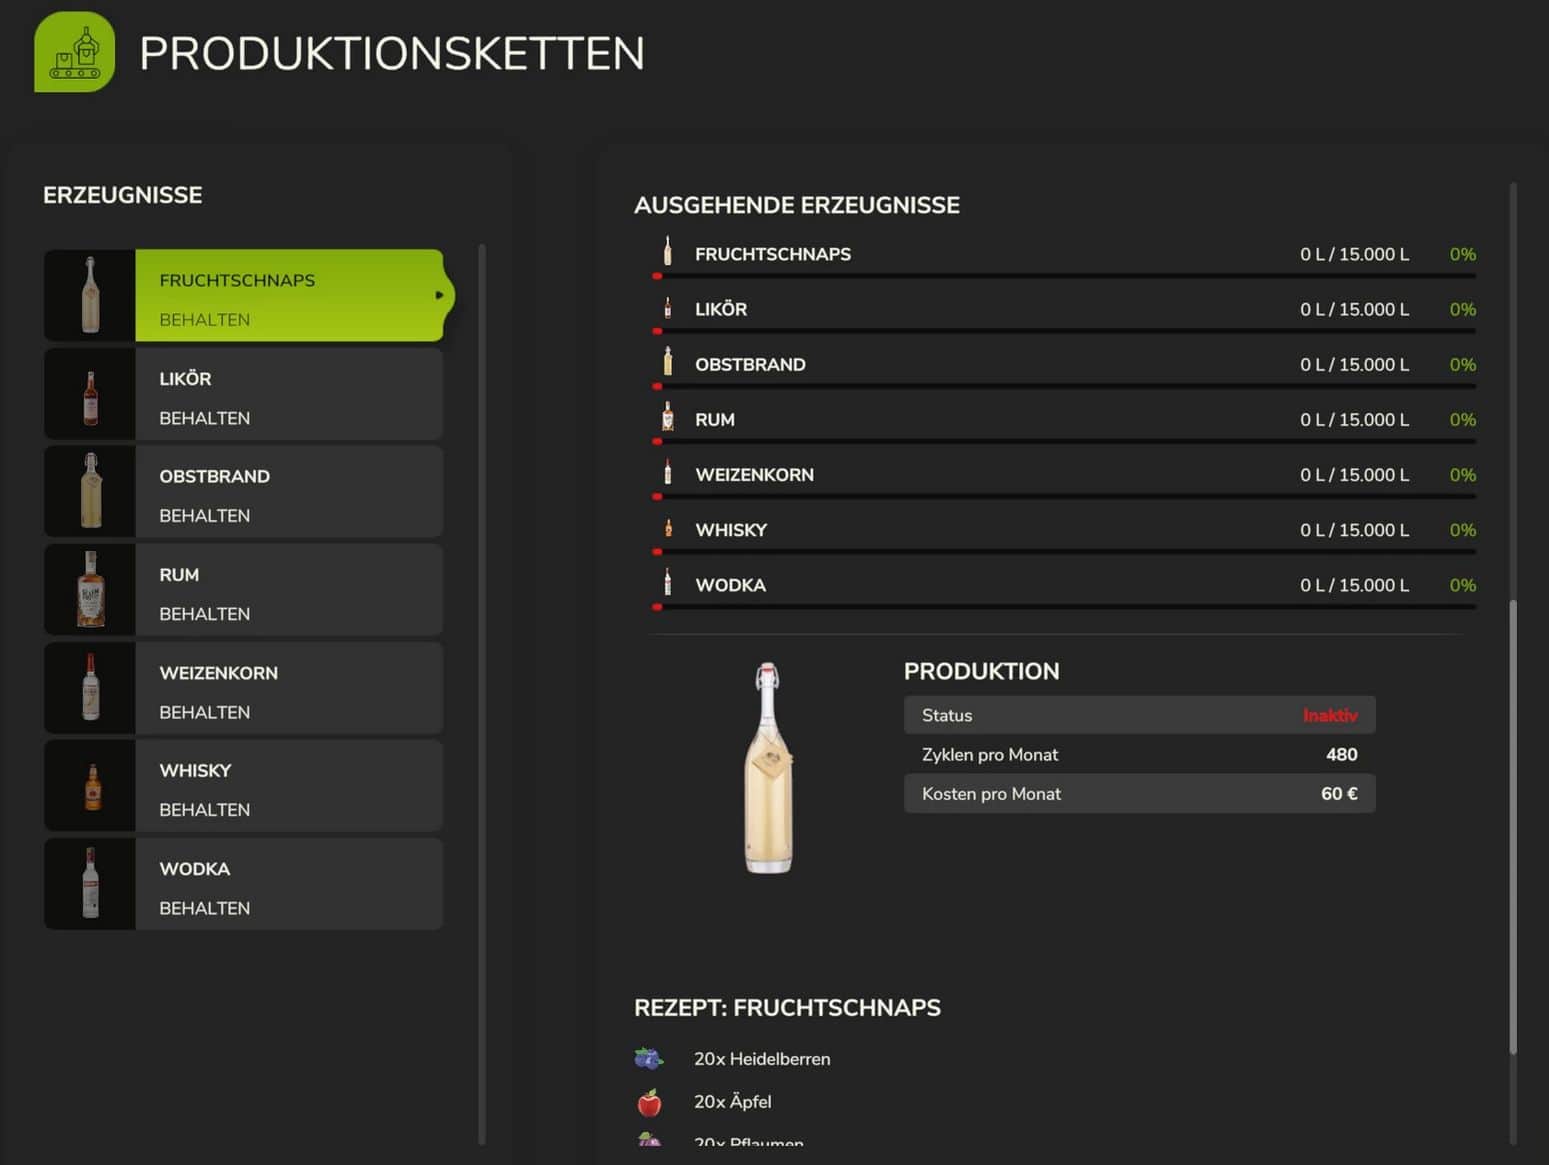Click the small Obstbrand icon in outgoing products

click(x=668, y=364)
